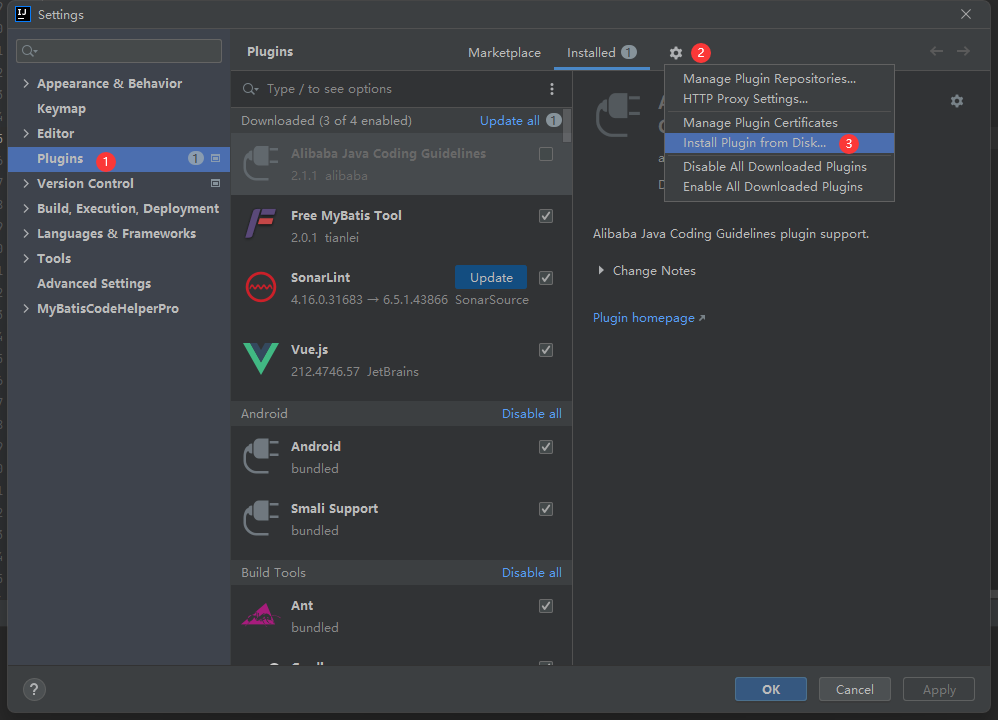Click the Vue.js plugin logo
Viewport: 998px width, 720px height.
[261, 358]
